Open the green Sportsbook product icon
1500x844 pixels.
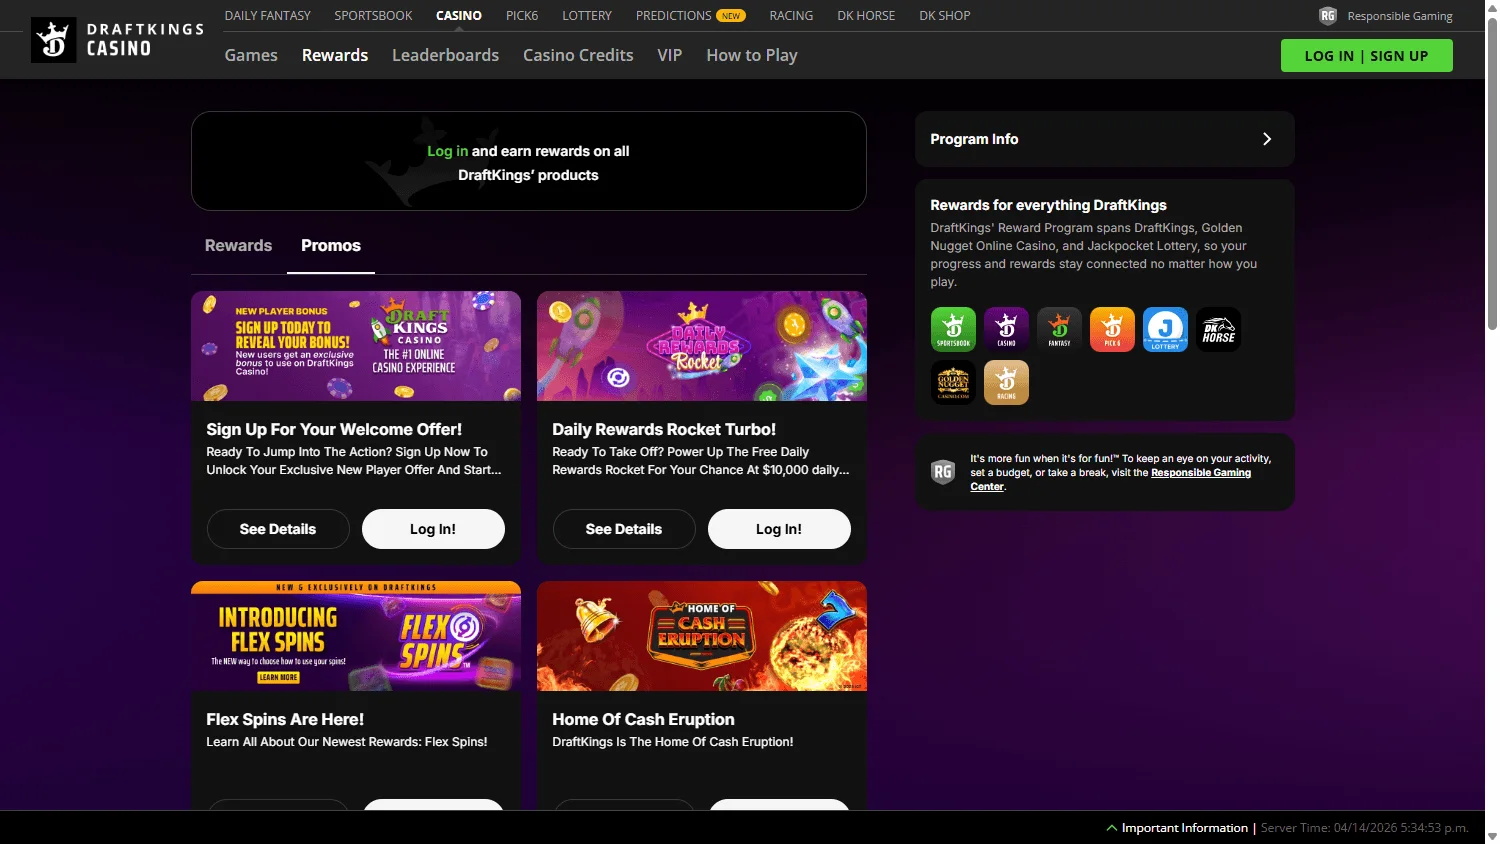pyautogui.click(x=953, y=329)
